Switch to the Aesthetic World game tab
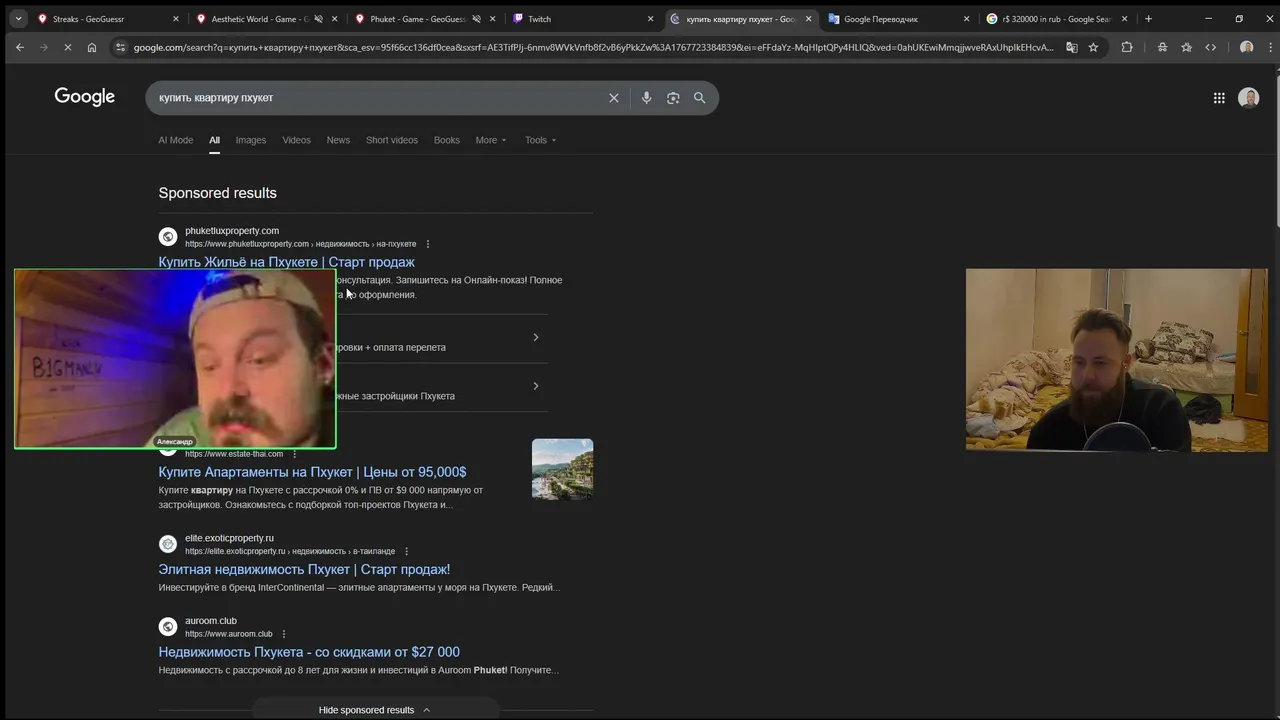 point(265,19)
